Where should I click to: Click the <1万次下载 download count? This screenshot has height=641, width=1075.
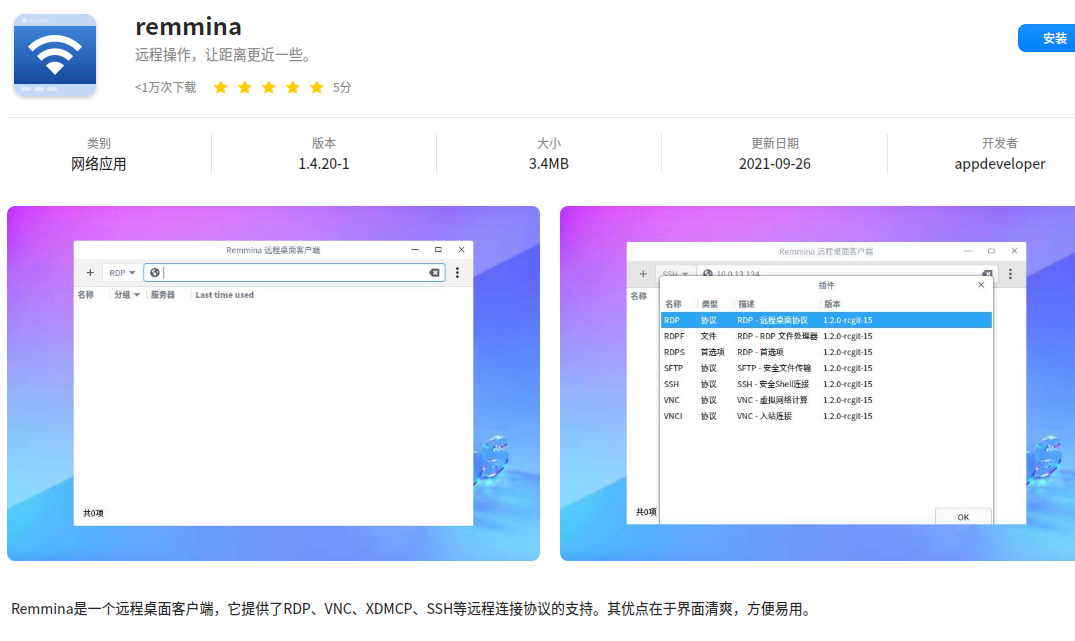tap(165, 87)
